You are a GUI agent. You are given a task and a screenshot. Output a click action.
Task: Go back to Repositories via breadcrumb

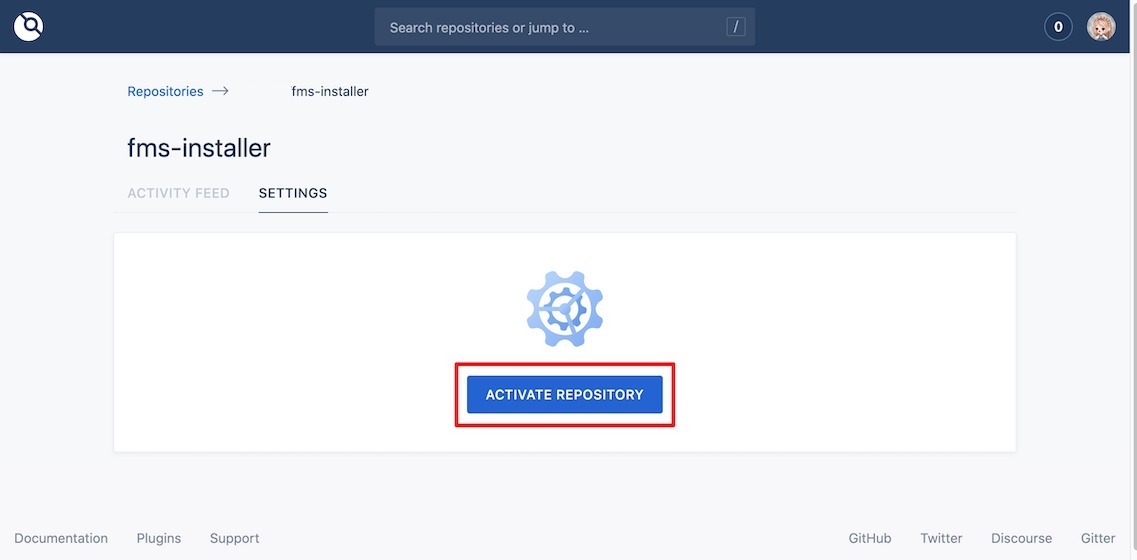tap(165, 91)
